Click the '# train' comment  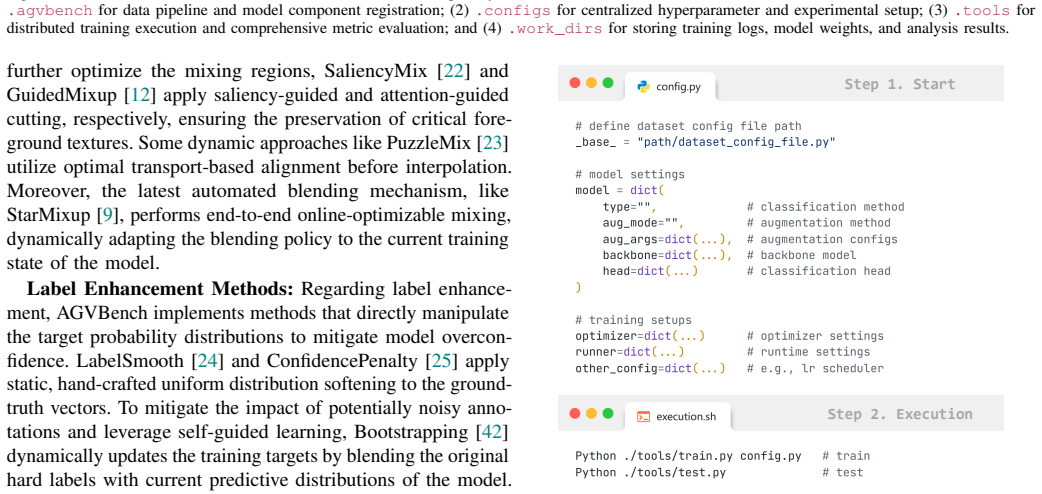click(845, 456)
